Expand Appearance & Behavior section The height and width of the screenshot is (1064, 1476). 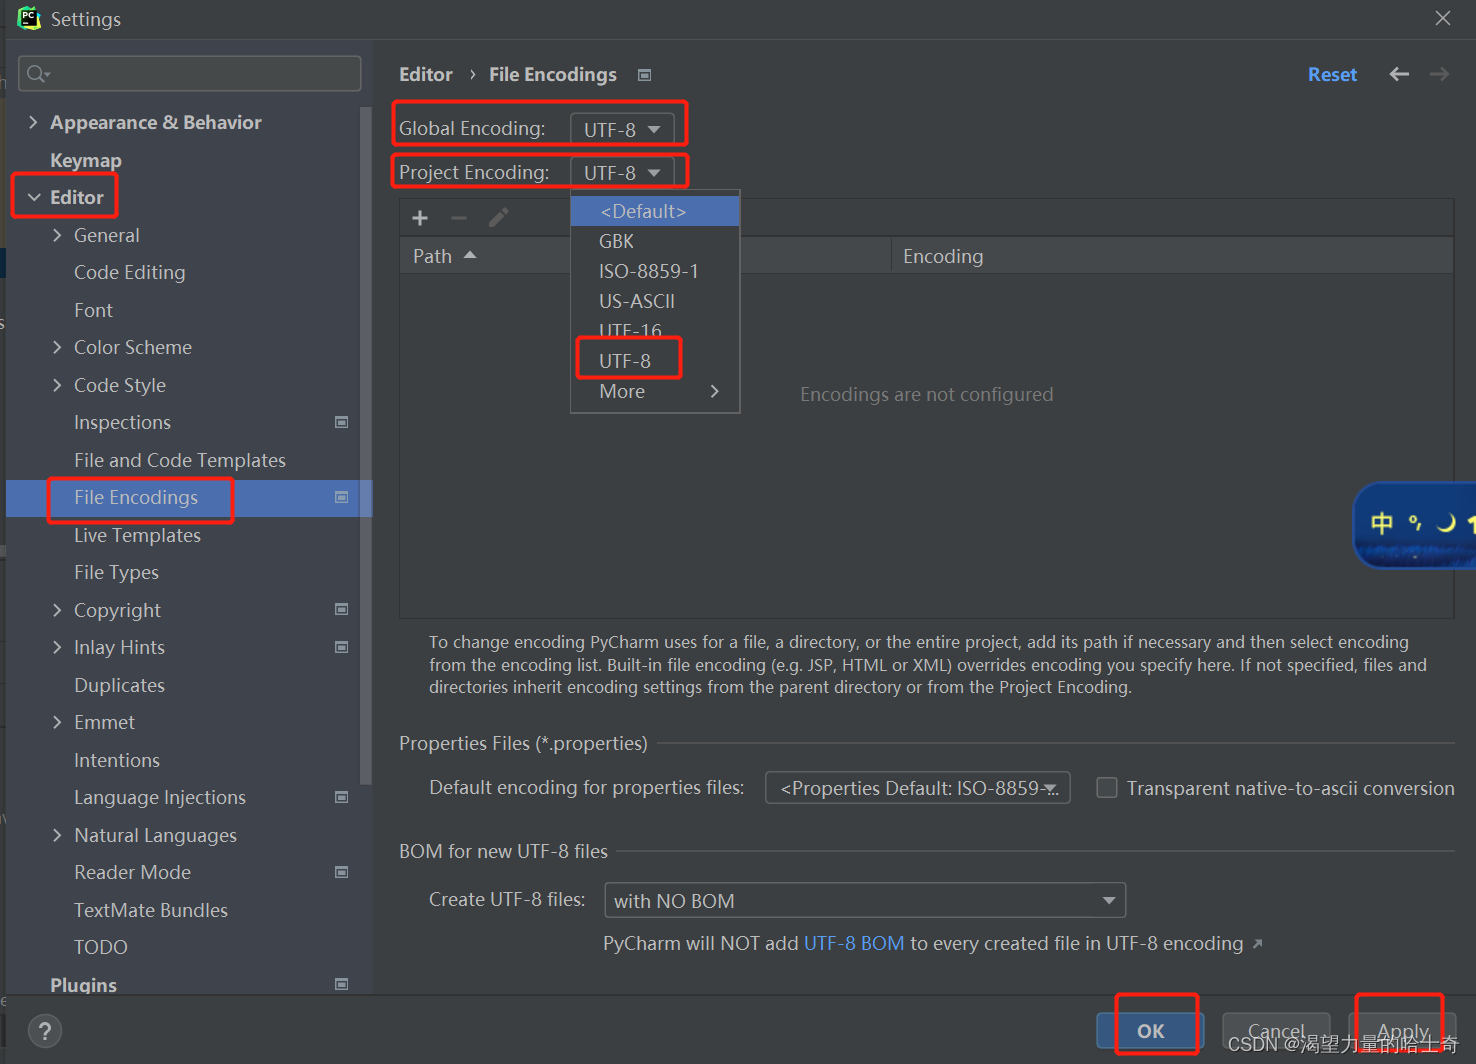[x=33, y=122]
